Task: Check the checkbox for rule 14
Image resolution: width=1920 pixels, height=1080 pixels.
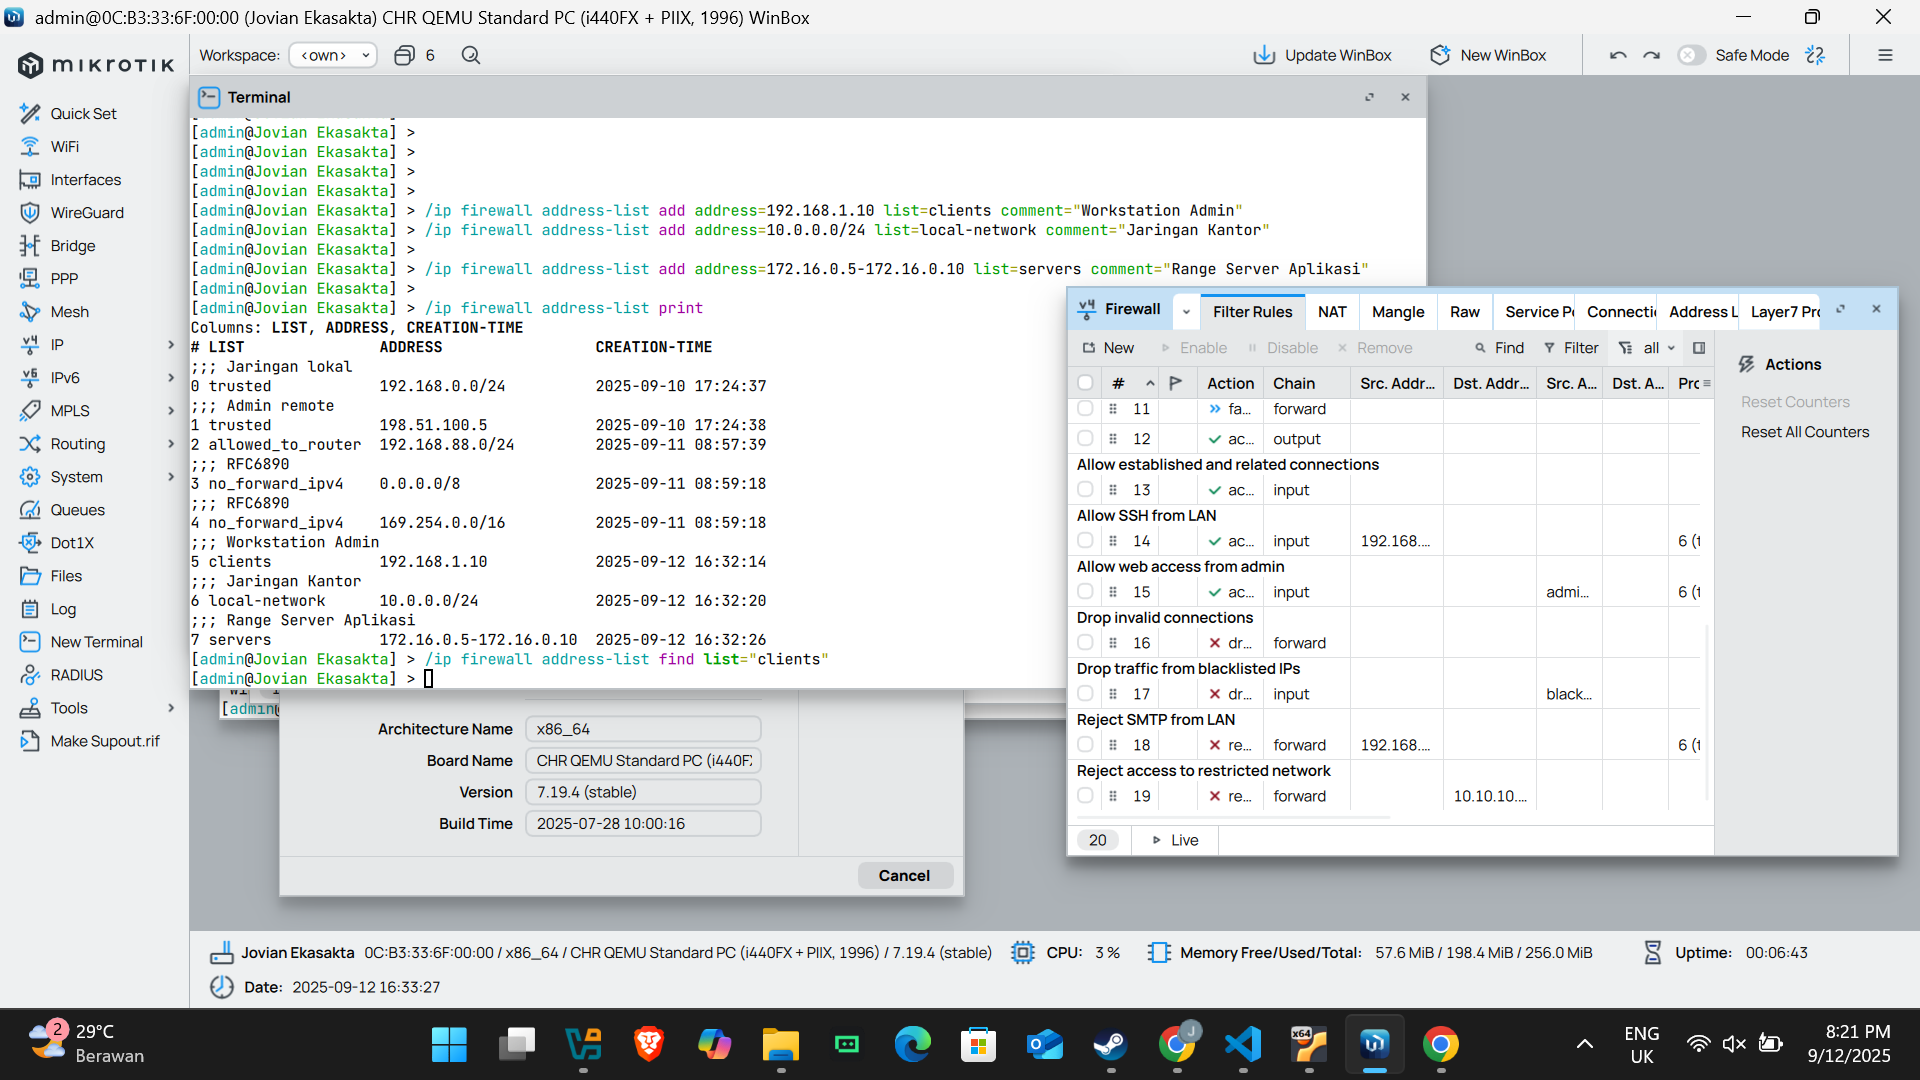Action: pos(1085,541)
